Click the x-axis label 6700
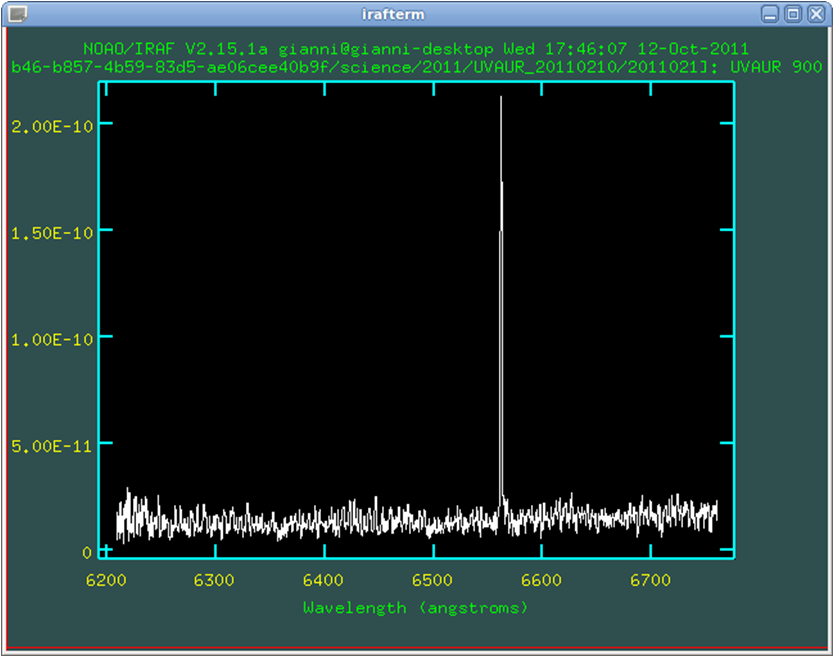Image resolution: width=834 pixels, height=657 pixels. [650, 580]
